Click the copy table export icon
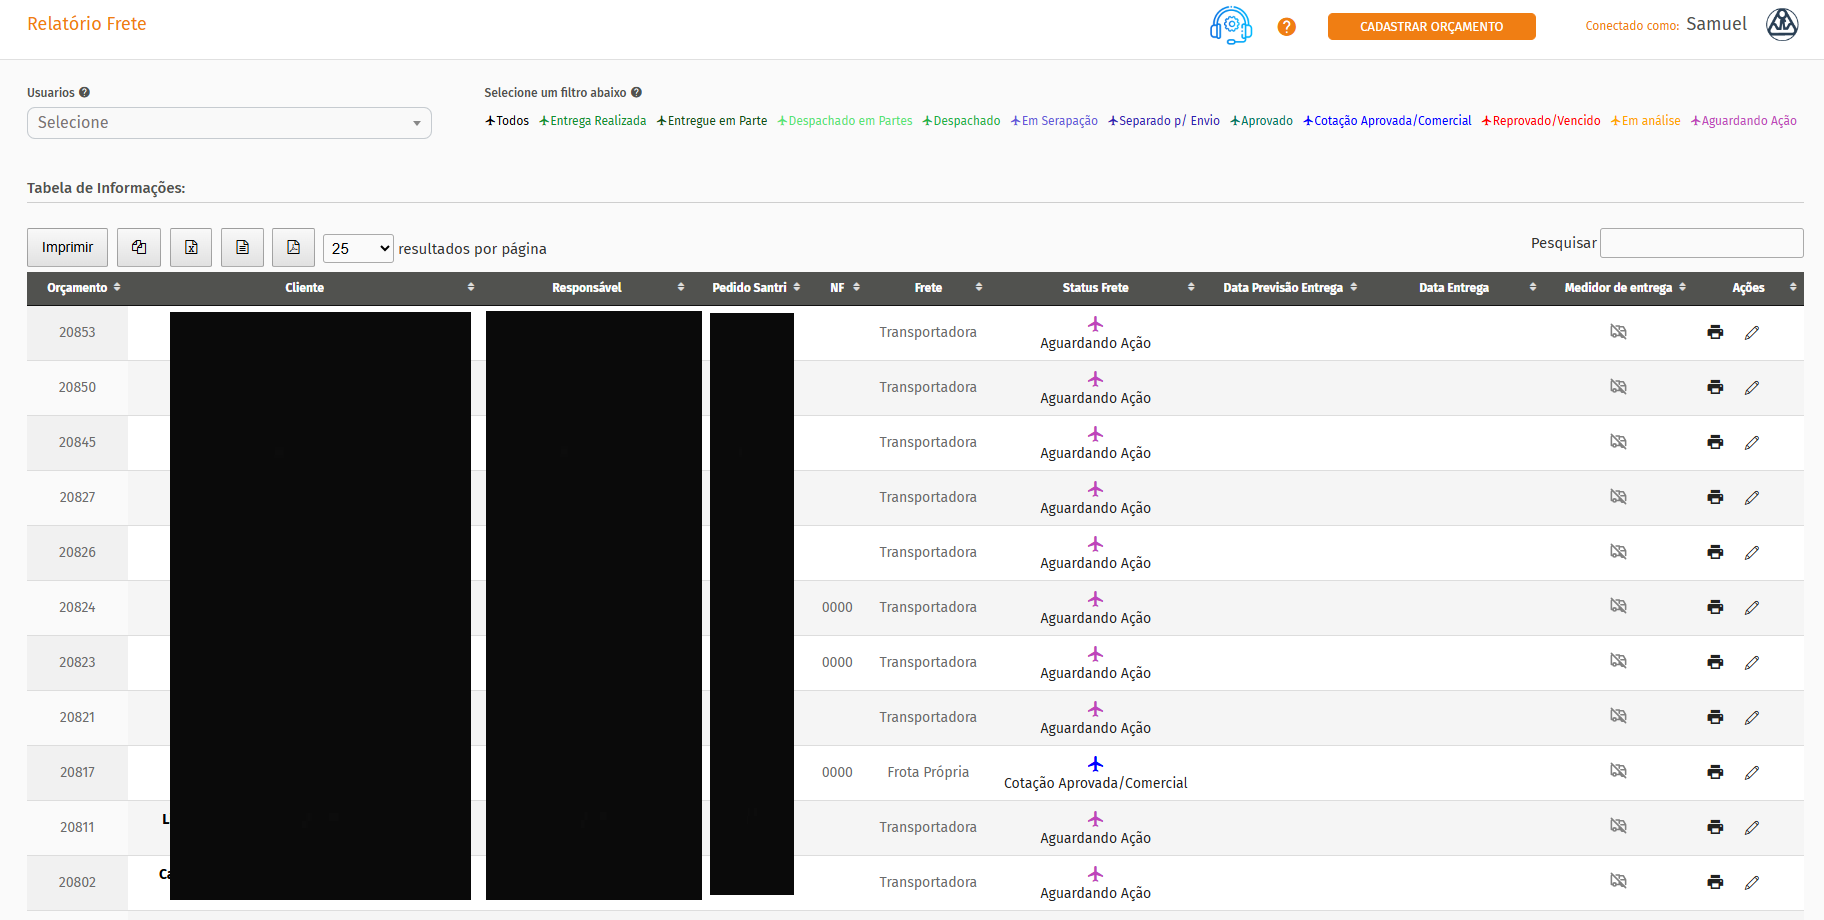 (139, 247)
